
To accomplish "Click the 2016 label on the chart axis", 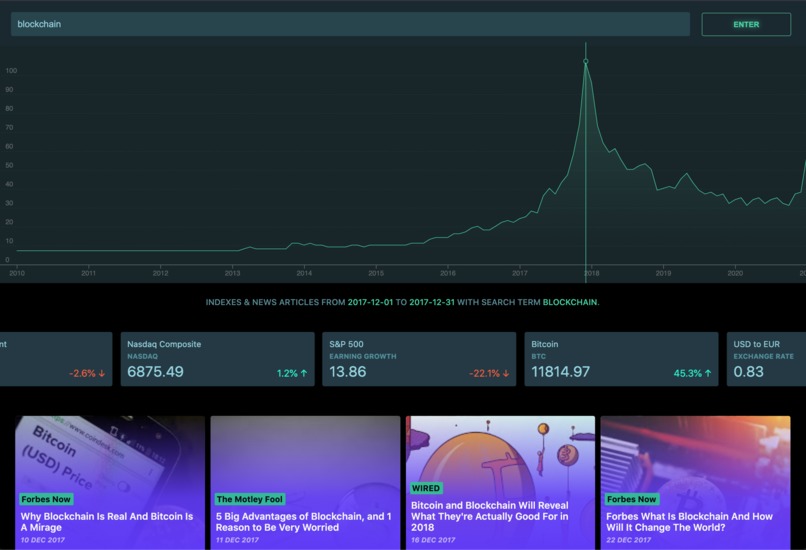I will pyautogui.click(x=448, y=273).
